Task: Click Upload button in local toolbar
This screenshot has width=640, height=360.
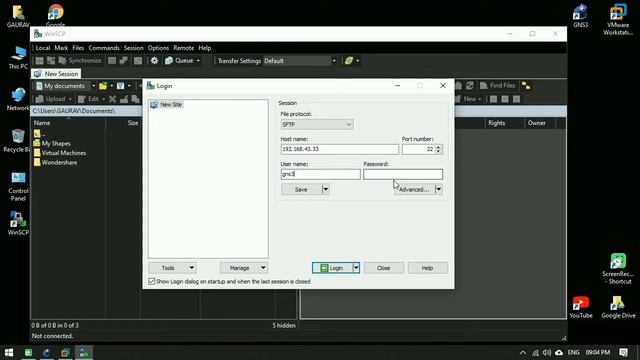Action: click(51, 99)
